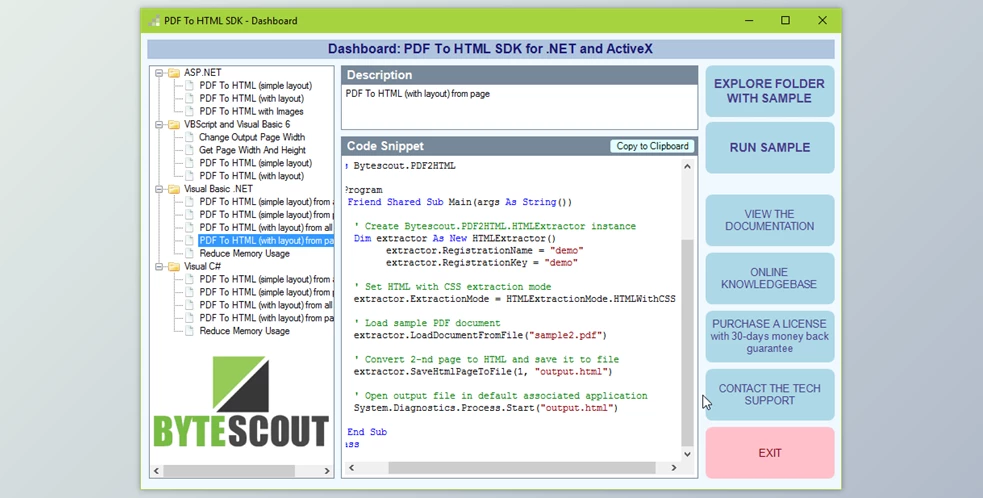Click the 'Visual Basic .NET' folder label
Viewport: 983px width, 498px height.
click(218, 189)
